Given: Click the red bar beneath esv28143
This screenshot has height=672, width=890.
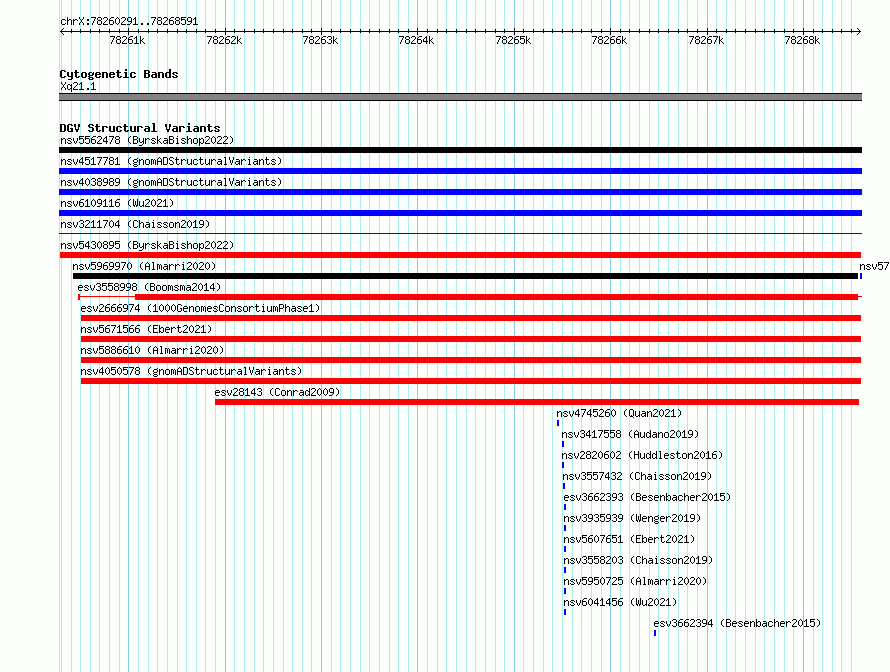Looking at the screenshot, I should pos(537,402).
